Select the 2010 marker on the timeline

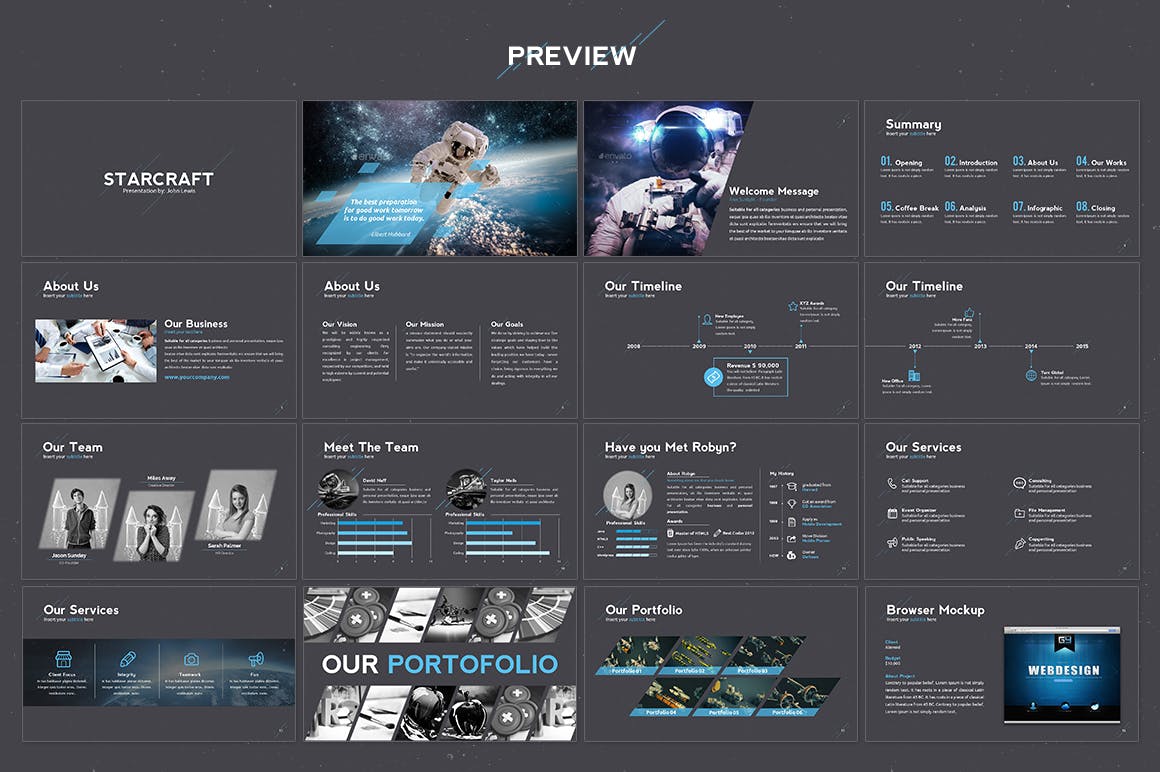[x=750, y=346]
